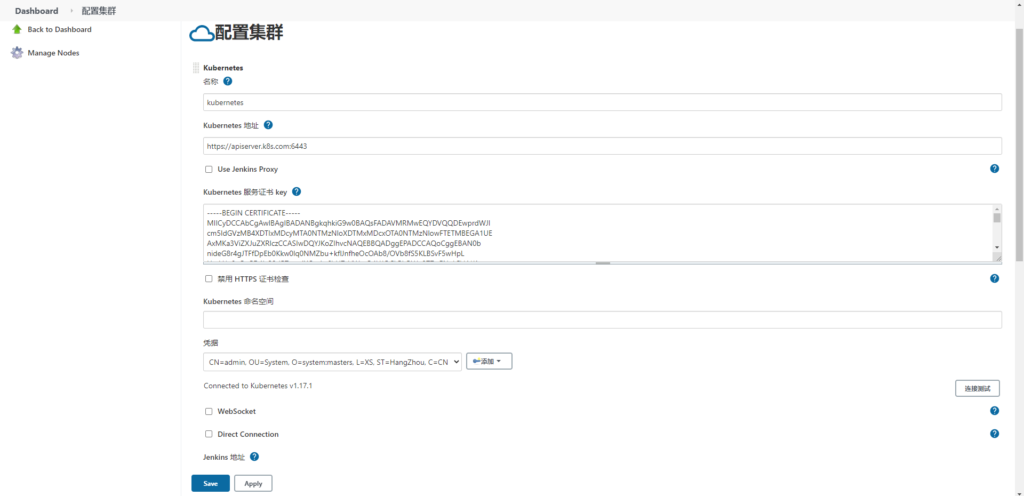Screen dimensions: 1024x496
Task: Click the Save button
Action: (x=210, y=483)
